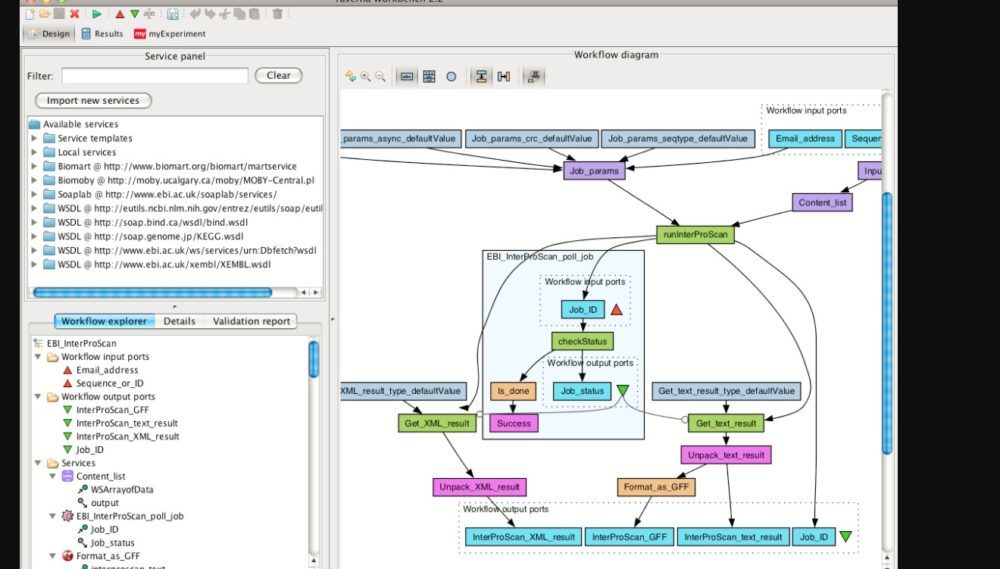Click the Filter text field
Image resolution: width=1000 pixels, height=569 pixels.
tap(155, 76)
